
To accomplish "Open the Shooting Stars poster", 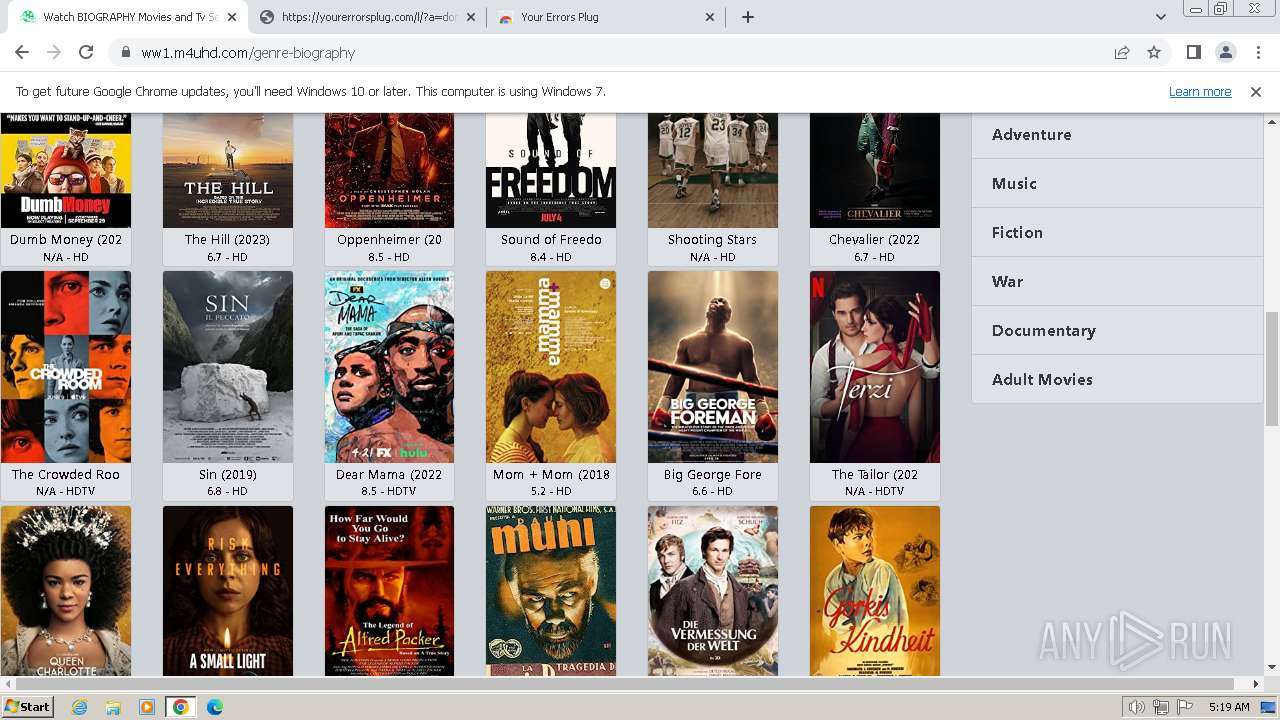I will coord(713,171).
